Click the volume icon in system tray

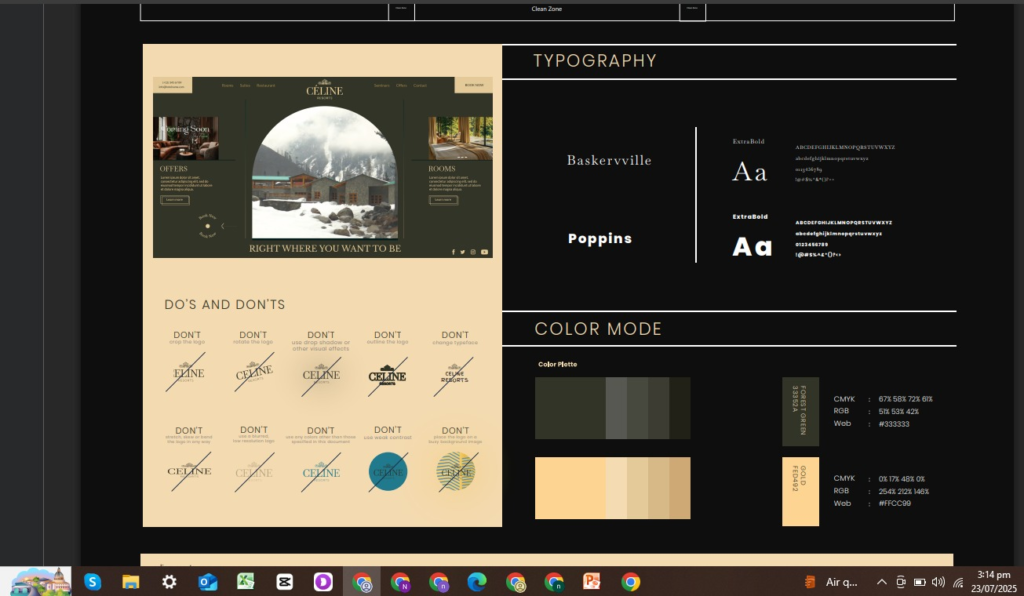(938, 581)
